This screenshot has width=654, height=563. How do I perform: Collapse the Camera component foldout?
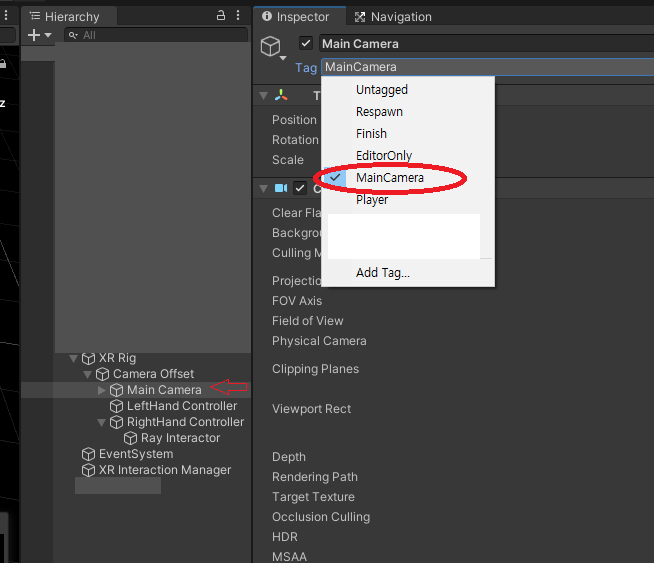[263, 189]
